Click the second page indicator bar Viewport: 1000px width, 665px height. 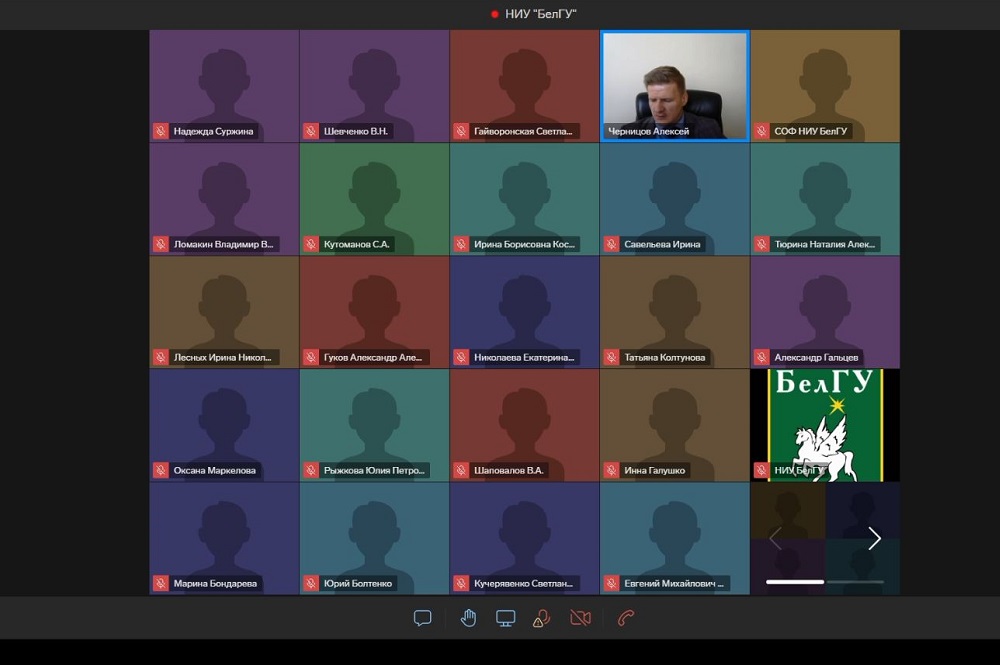[x=855, y=581]
